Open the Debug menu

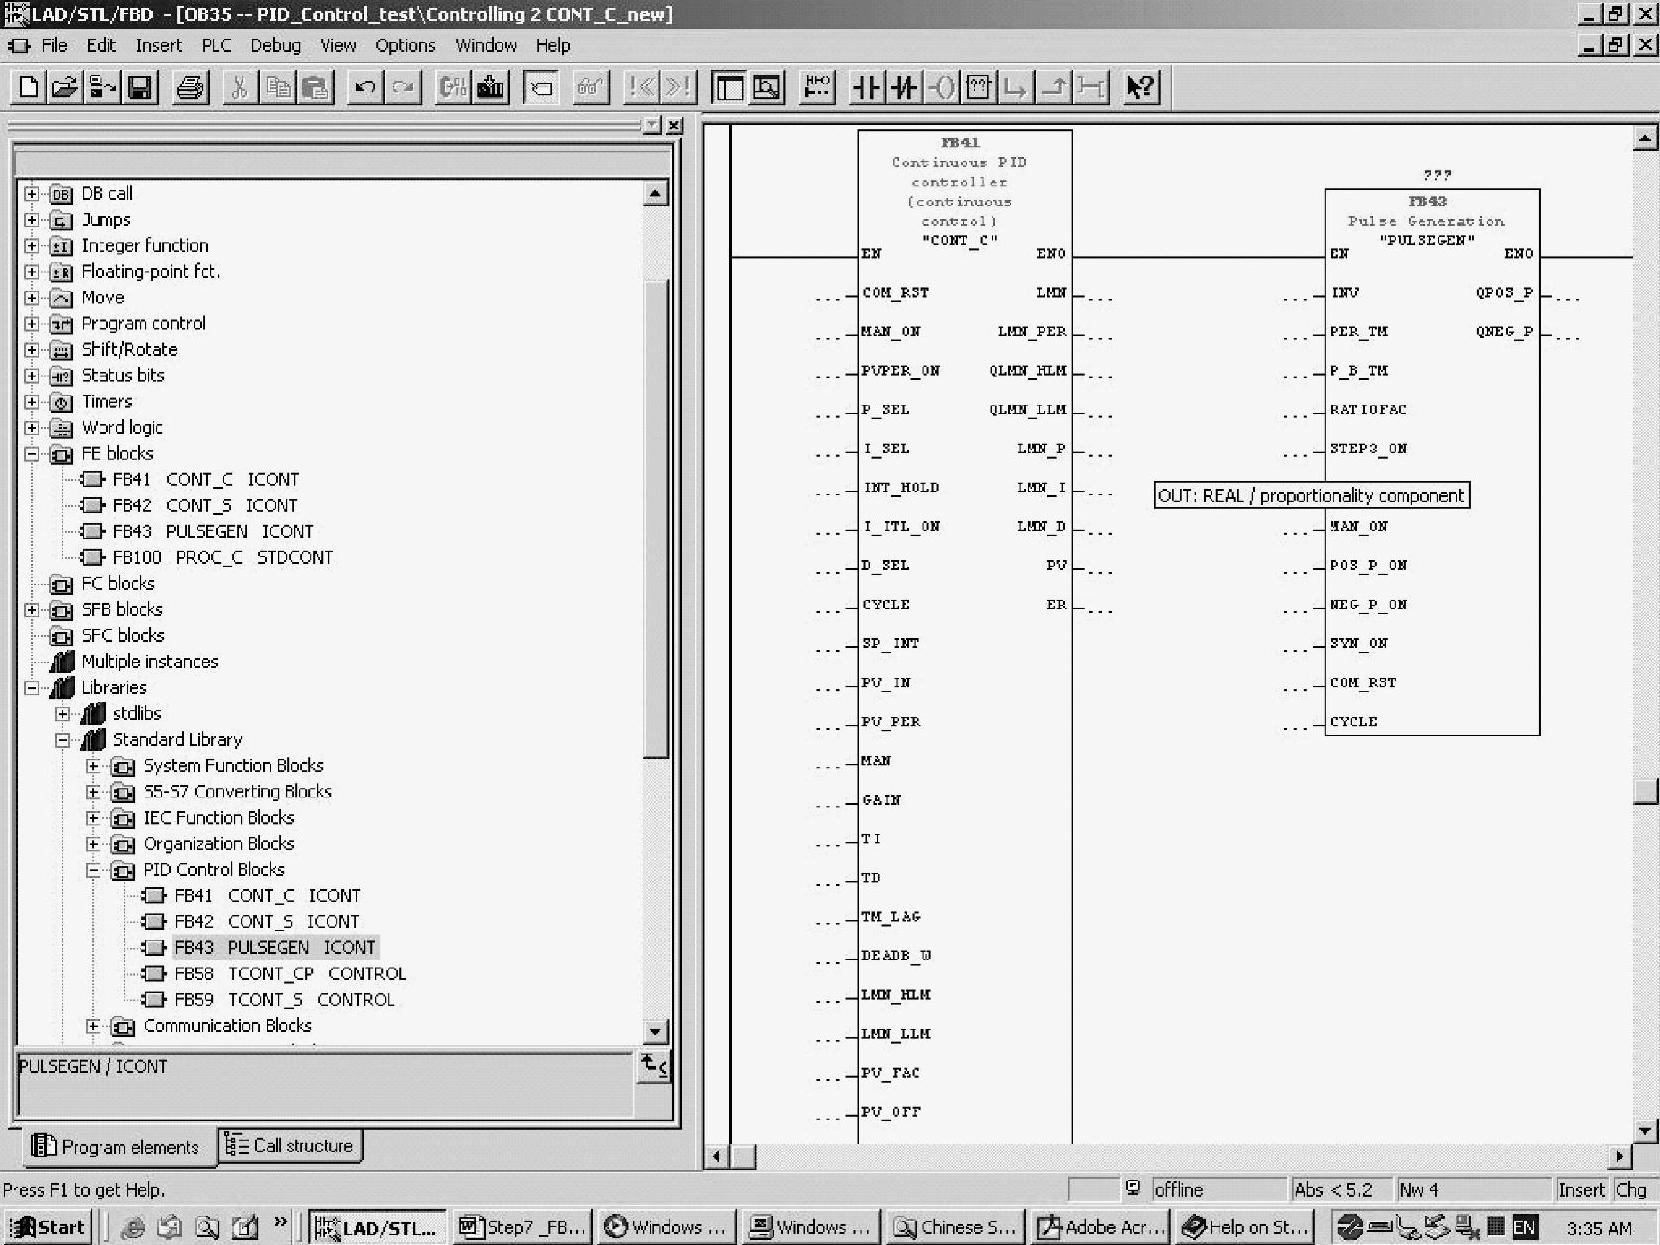[x=275, y=46]
